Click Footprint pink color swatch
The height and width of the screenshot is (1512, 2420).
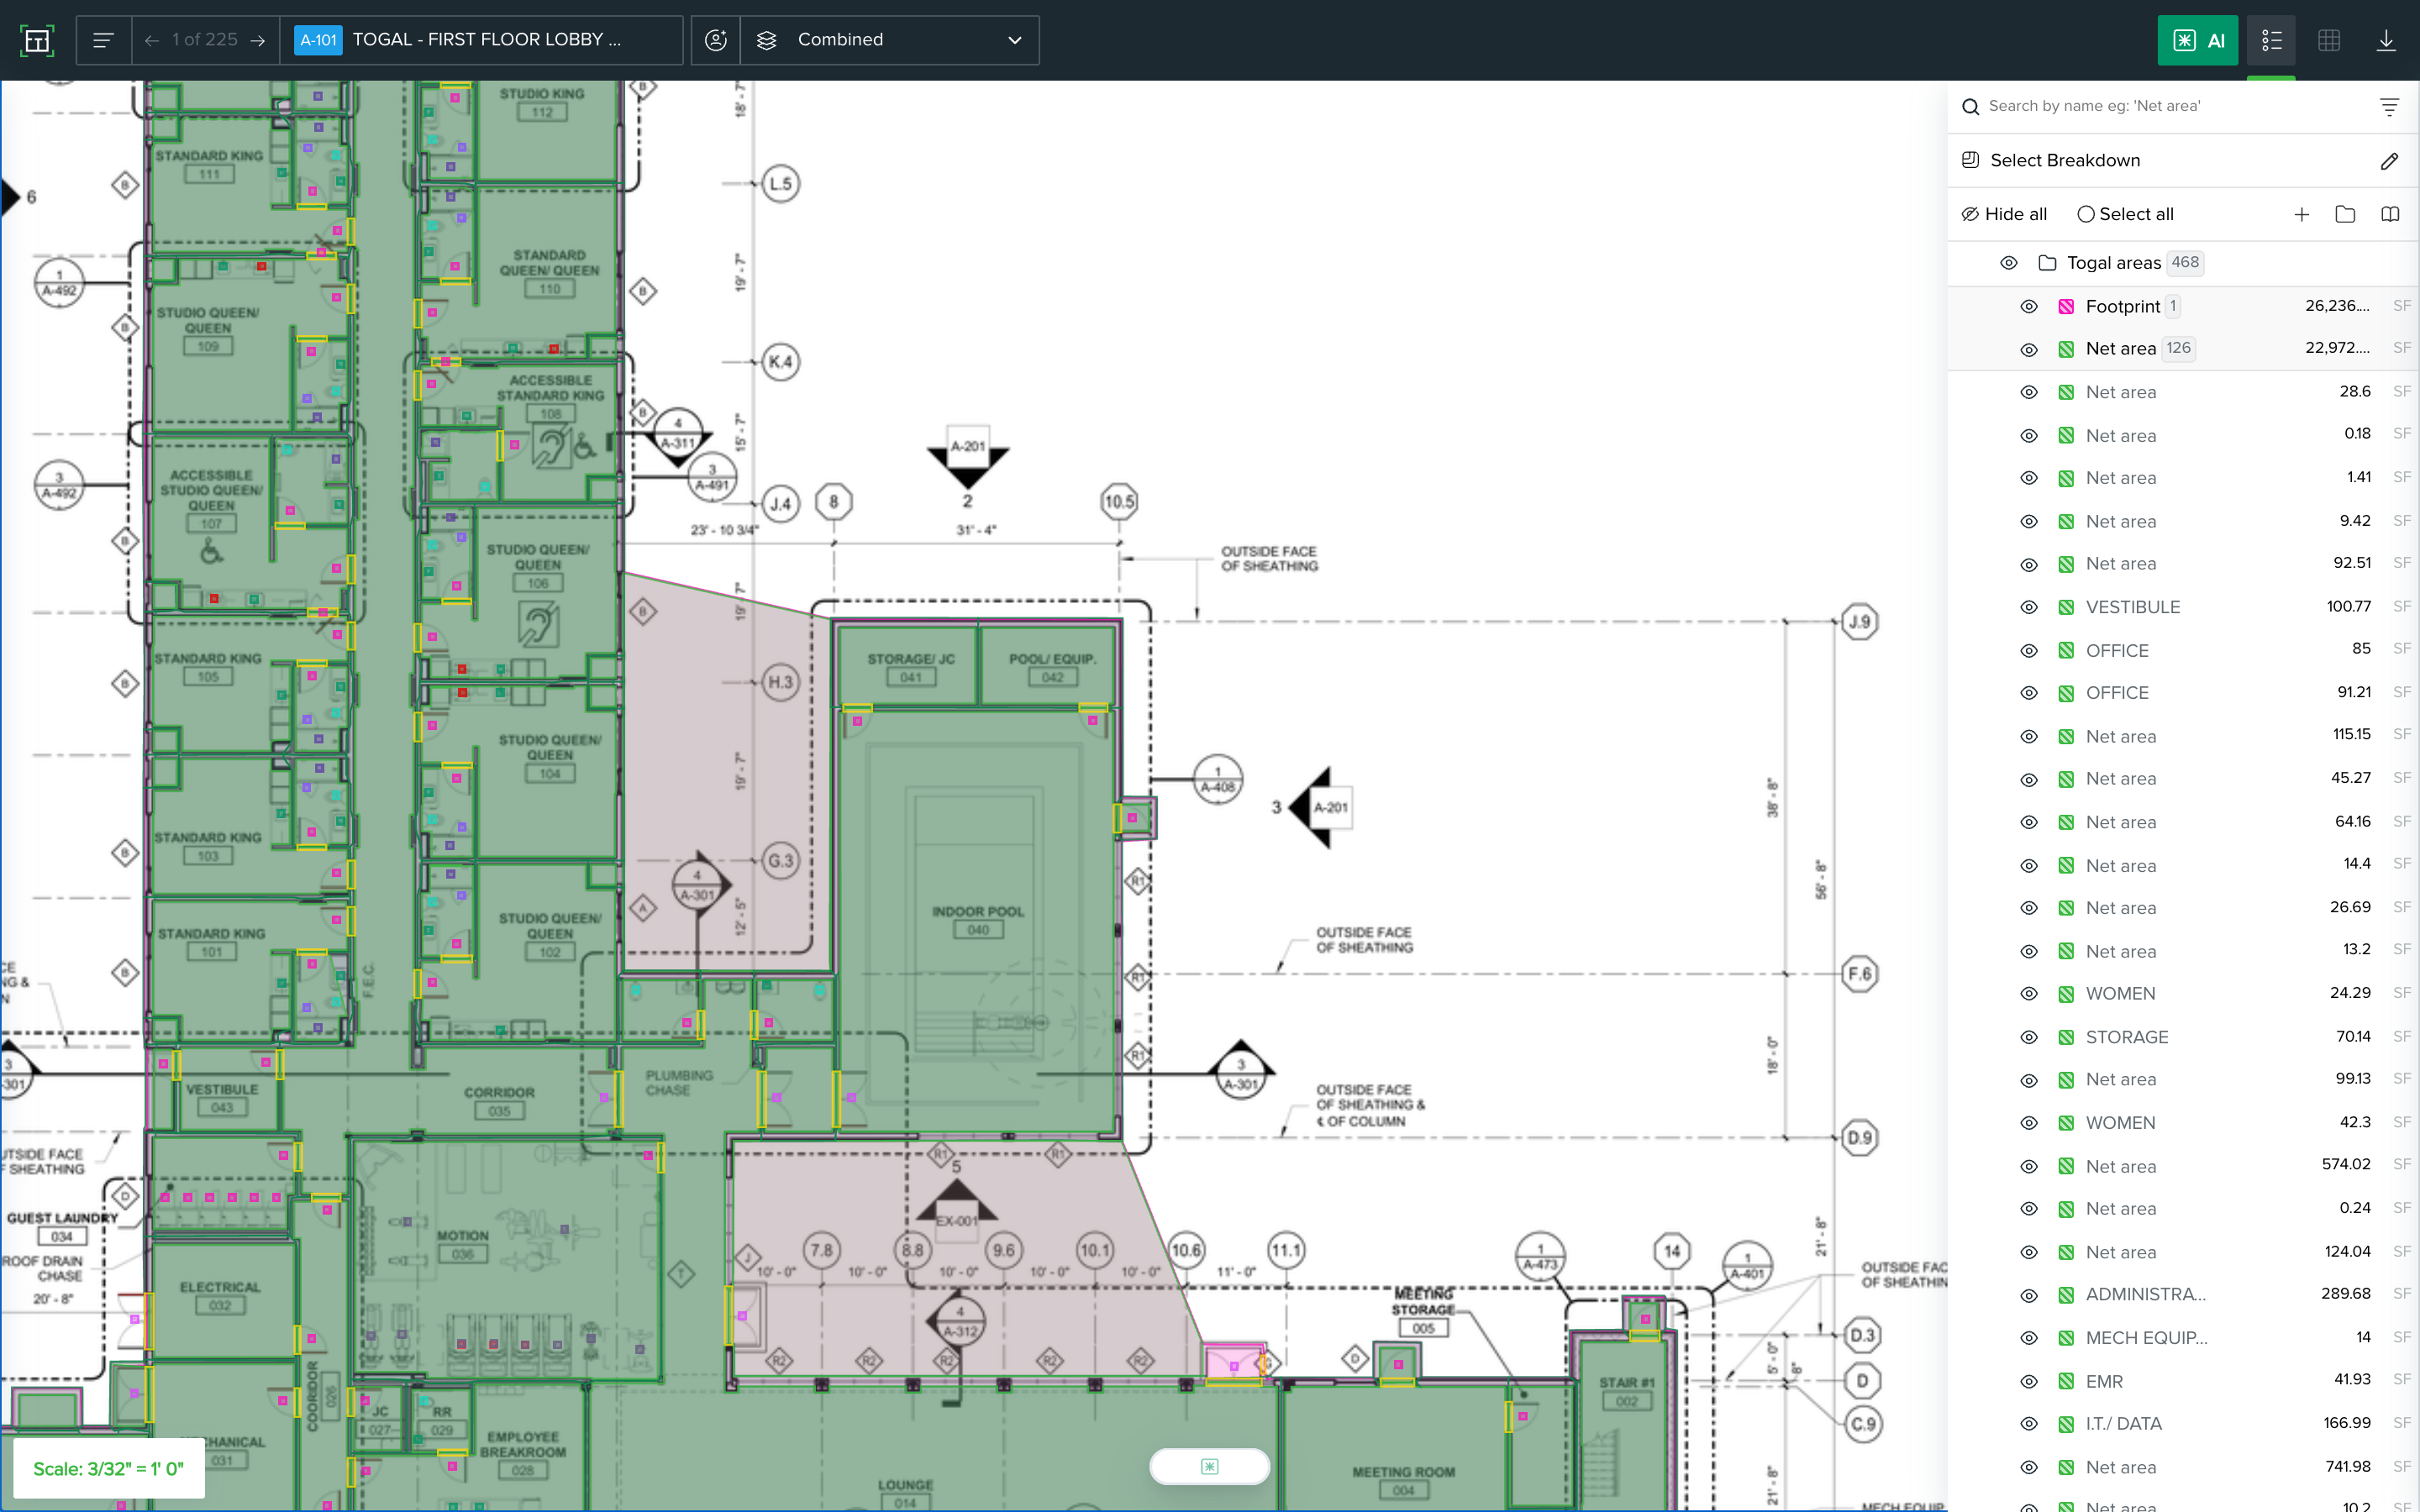tap(2066, 307)
